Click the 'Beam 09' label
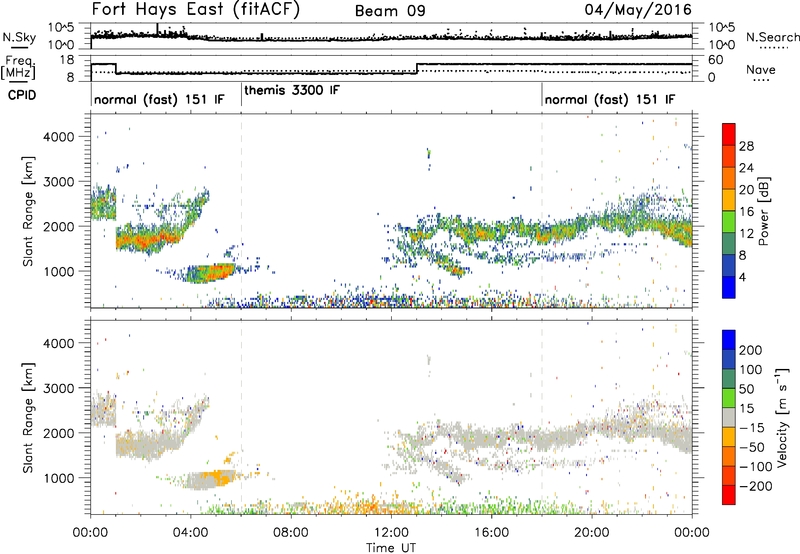Image resolution: width=800 pixels, height=554 pixels. click(x=390, y=11)
